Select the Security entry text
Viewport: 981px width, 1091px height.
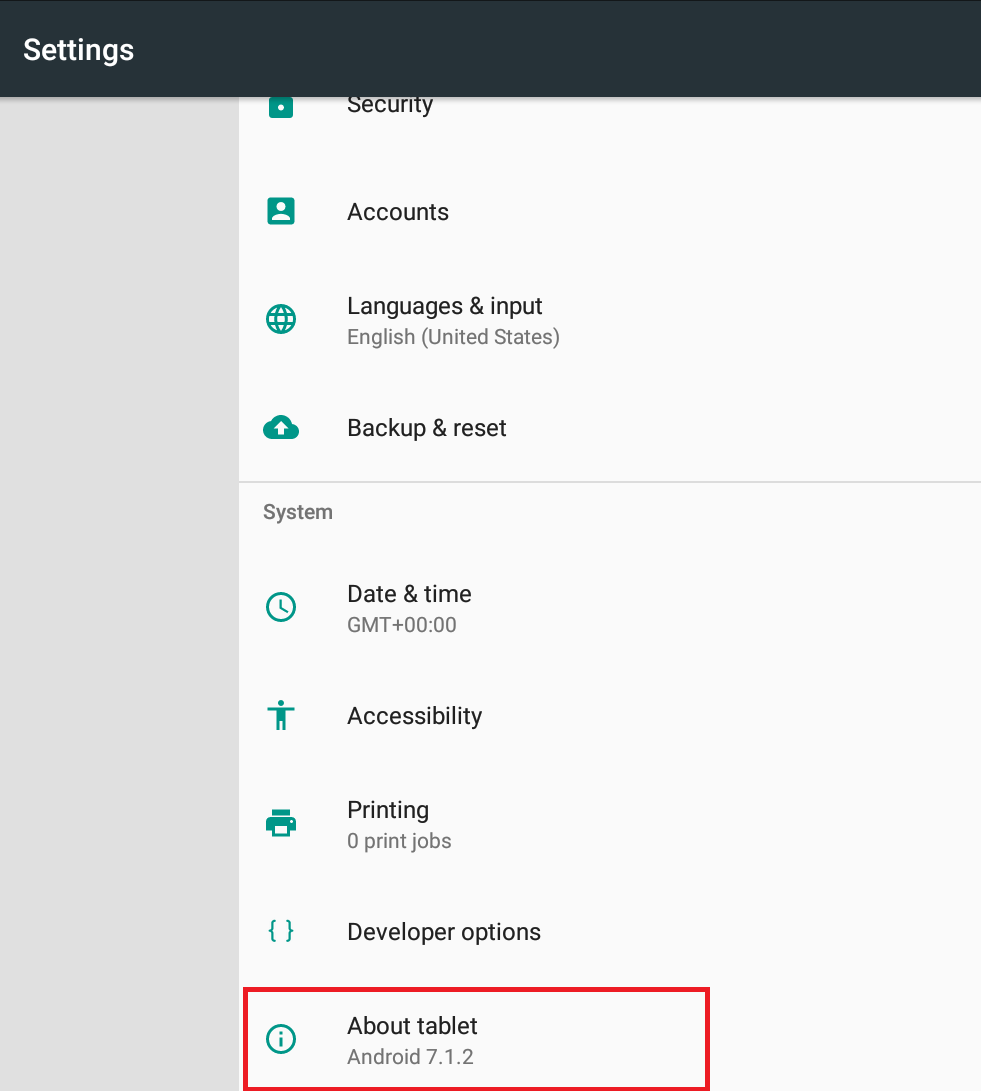(390, 106)
